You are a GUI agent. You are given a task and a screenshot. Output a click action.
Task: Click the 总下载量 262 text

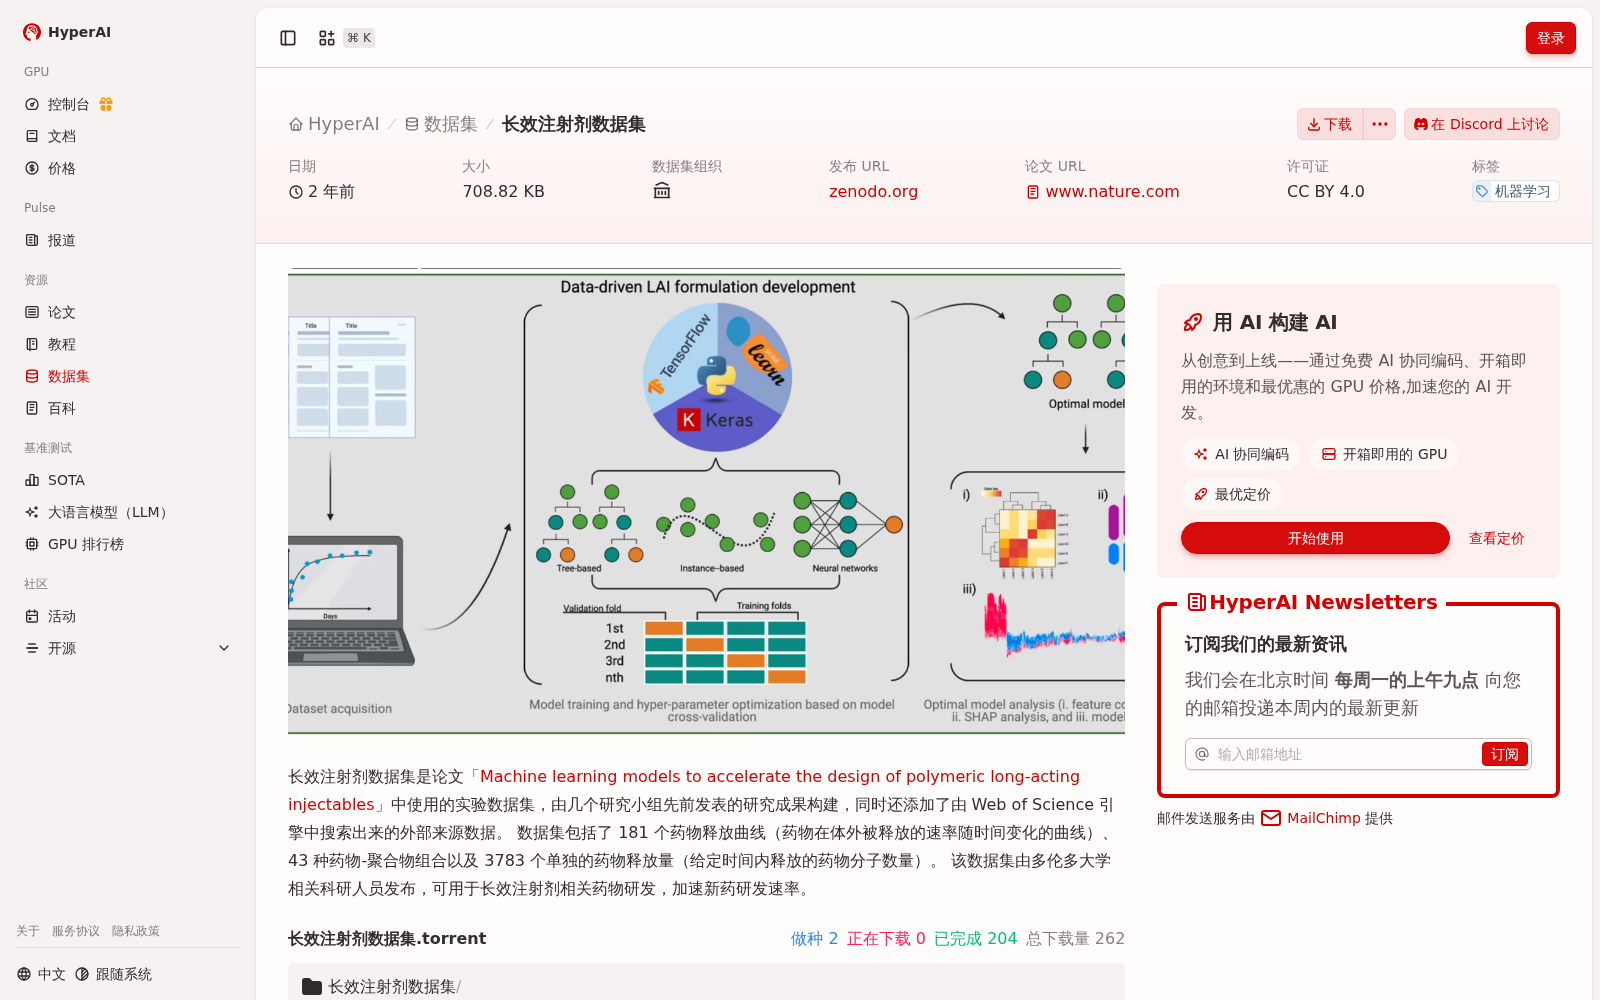click(x=1075, y=938)
